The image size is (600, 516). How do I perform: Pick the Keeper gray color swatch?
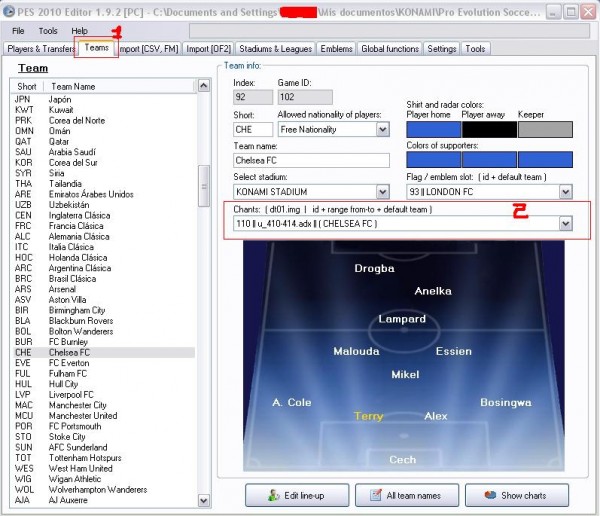click(x=545, y=129)
